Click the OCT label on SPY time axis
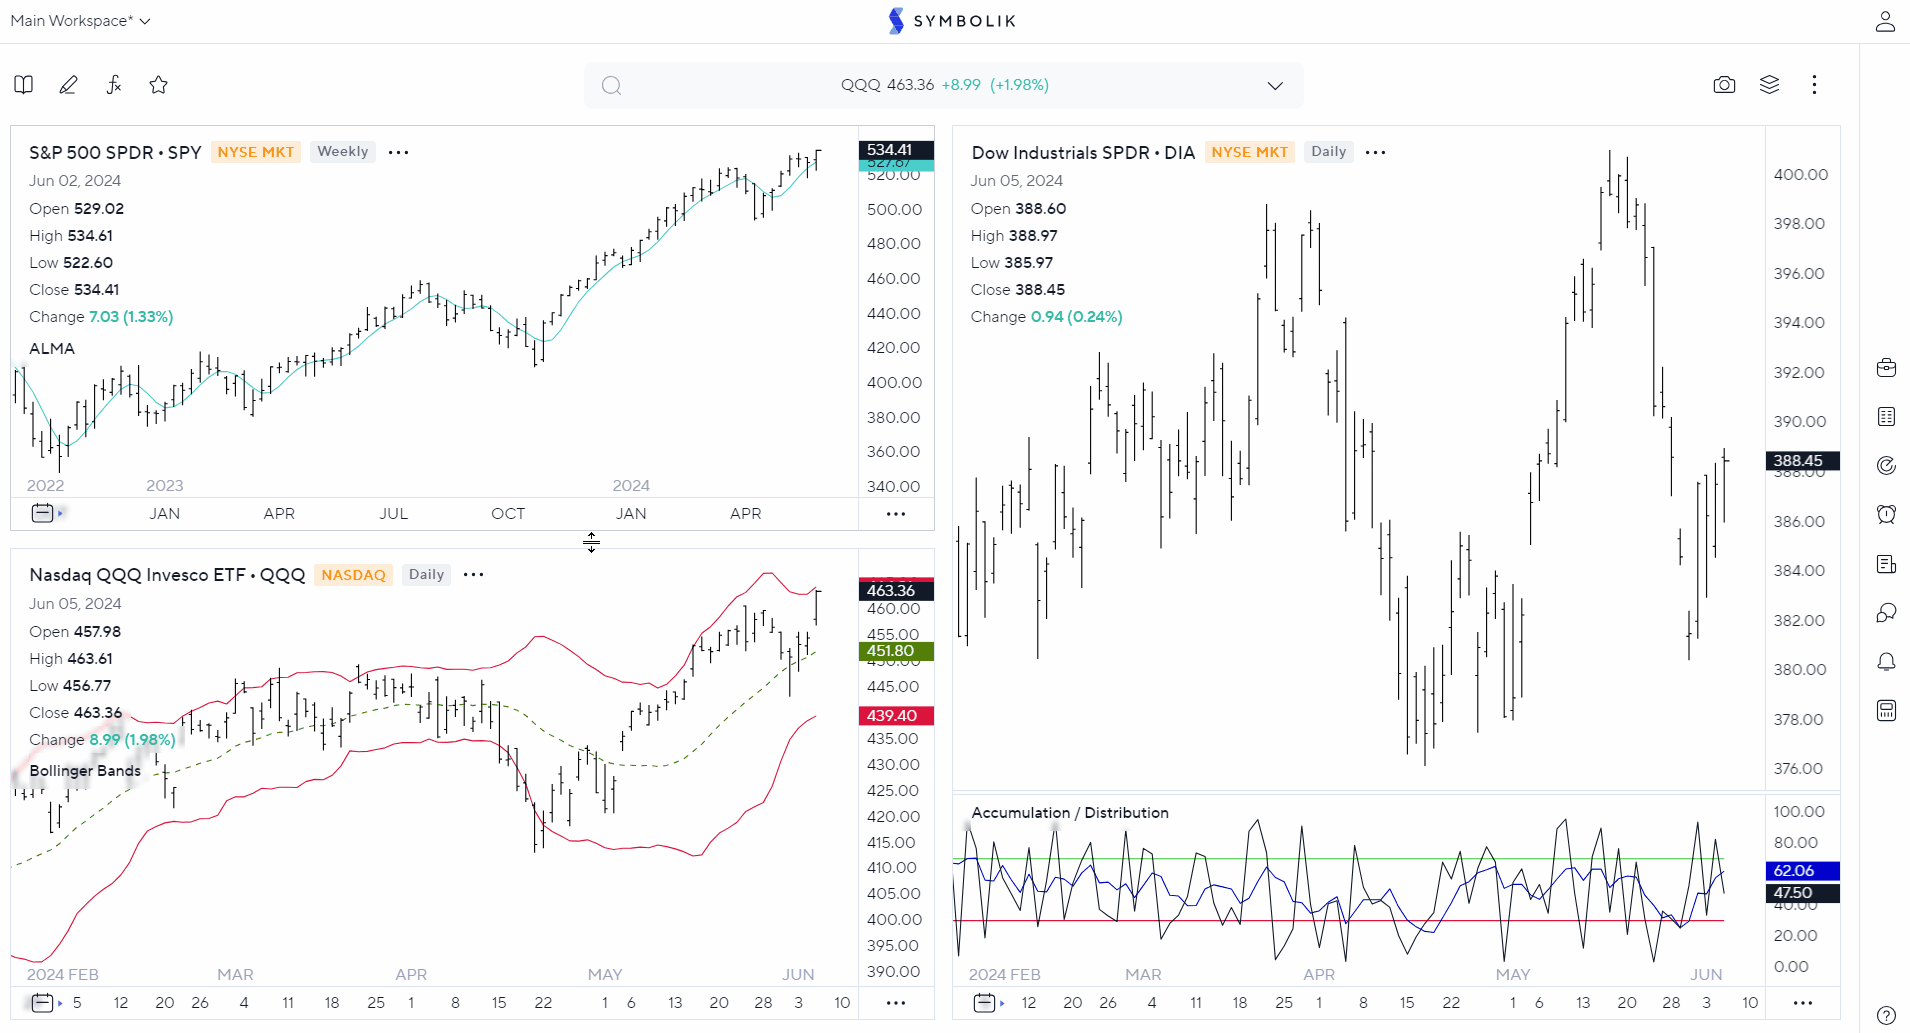Image resolution: width=1910 pixels, height=1033 pixels. 508,514
